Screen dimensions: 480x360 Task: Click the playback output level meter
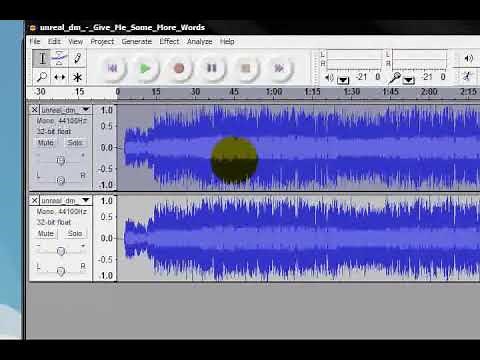(x=354, y=60)
